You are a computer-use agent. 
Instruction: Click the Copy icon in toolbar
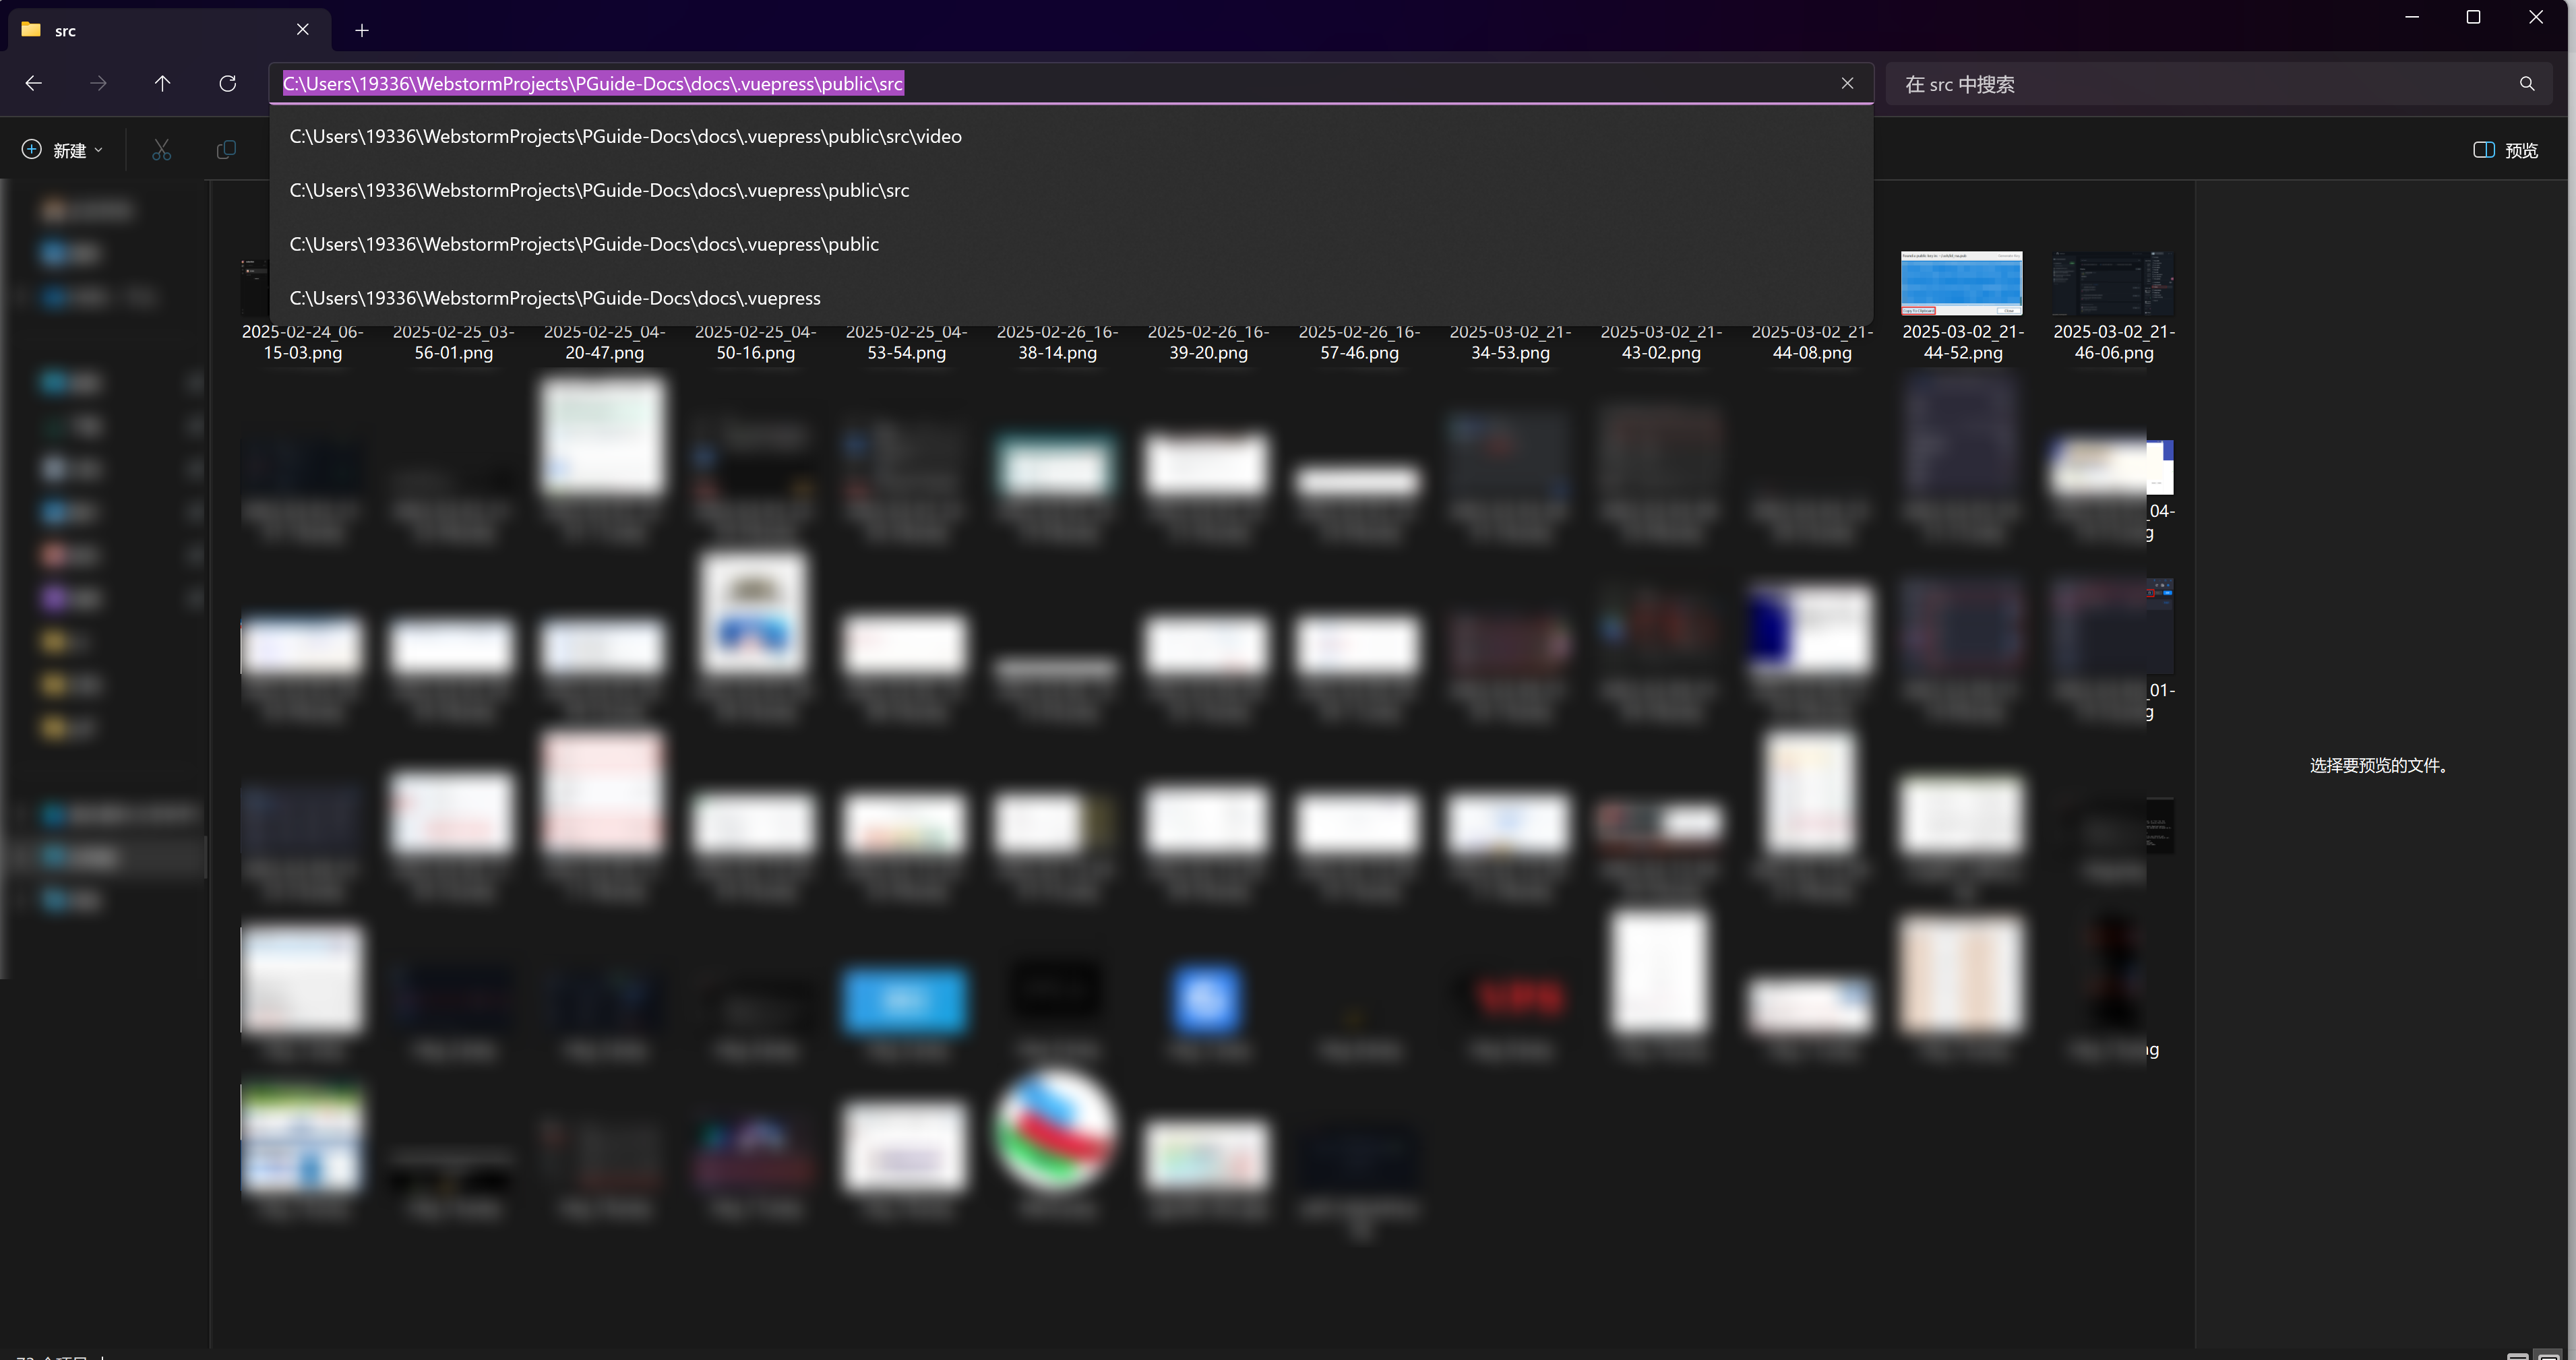point(226,150)
